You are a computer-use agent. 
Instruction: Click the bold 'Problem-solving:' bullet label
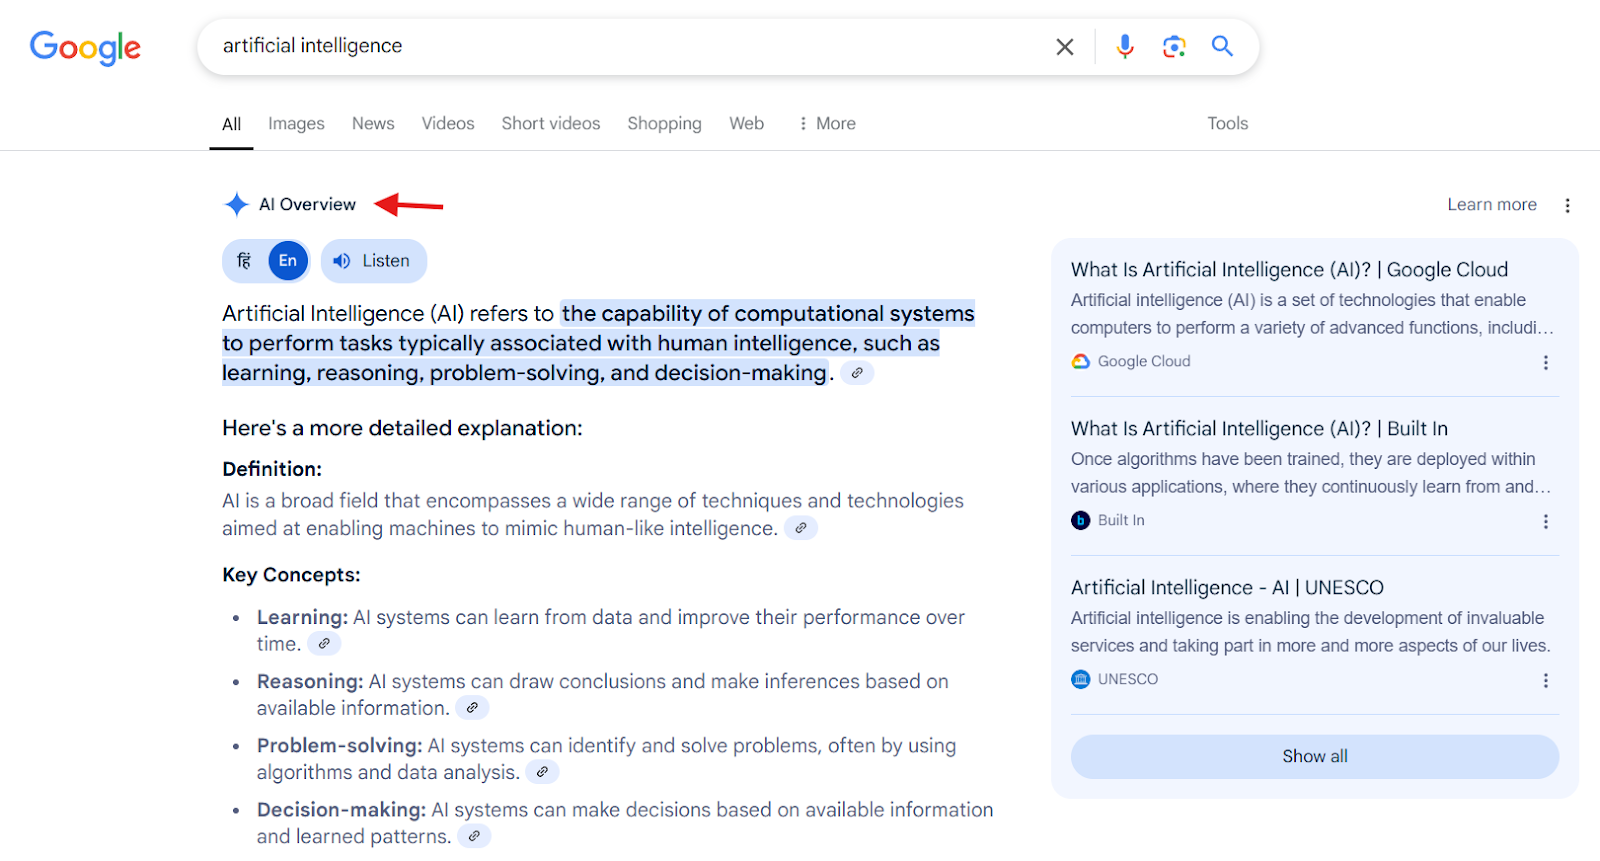click(x=340, y=746)
